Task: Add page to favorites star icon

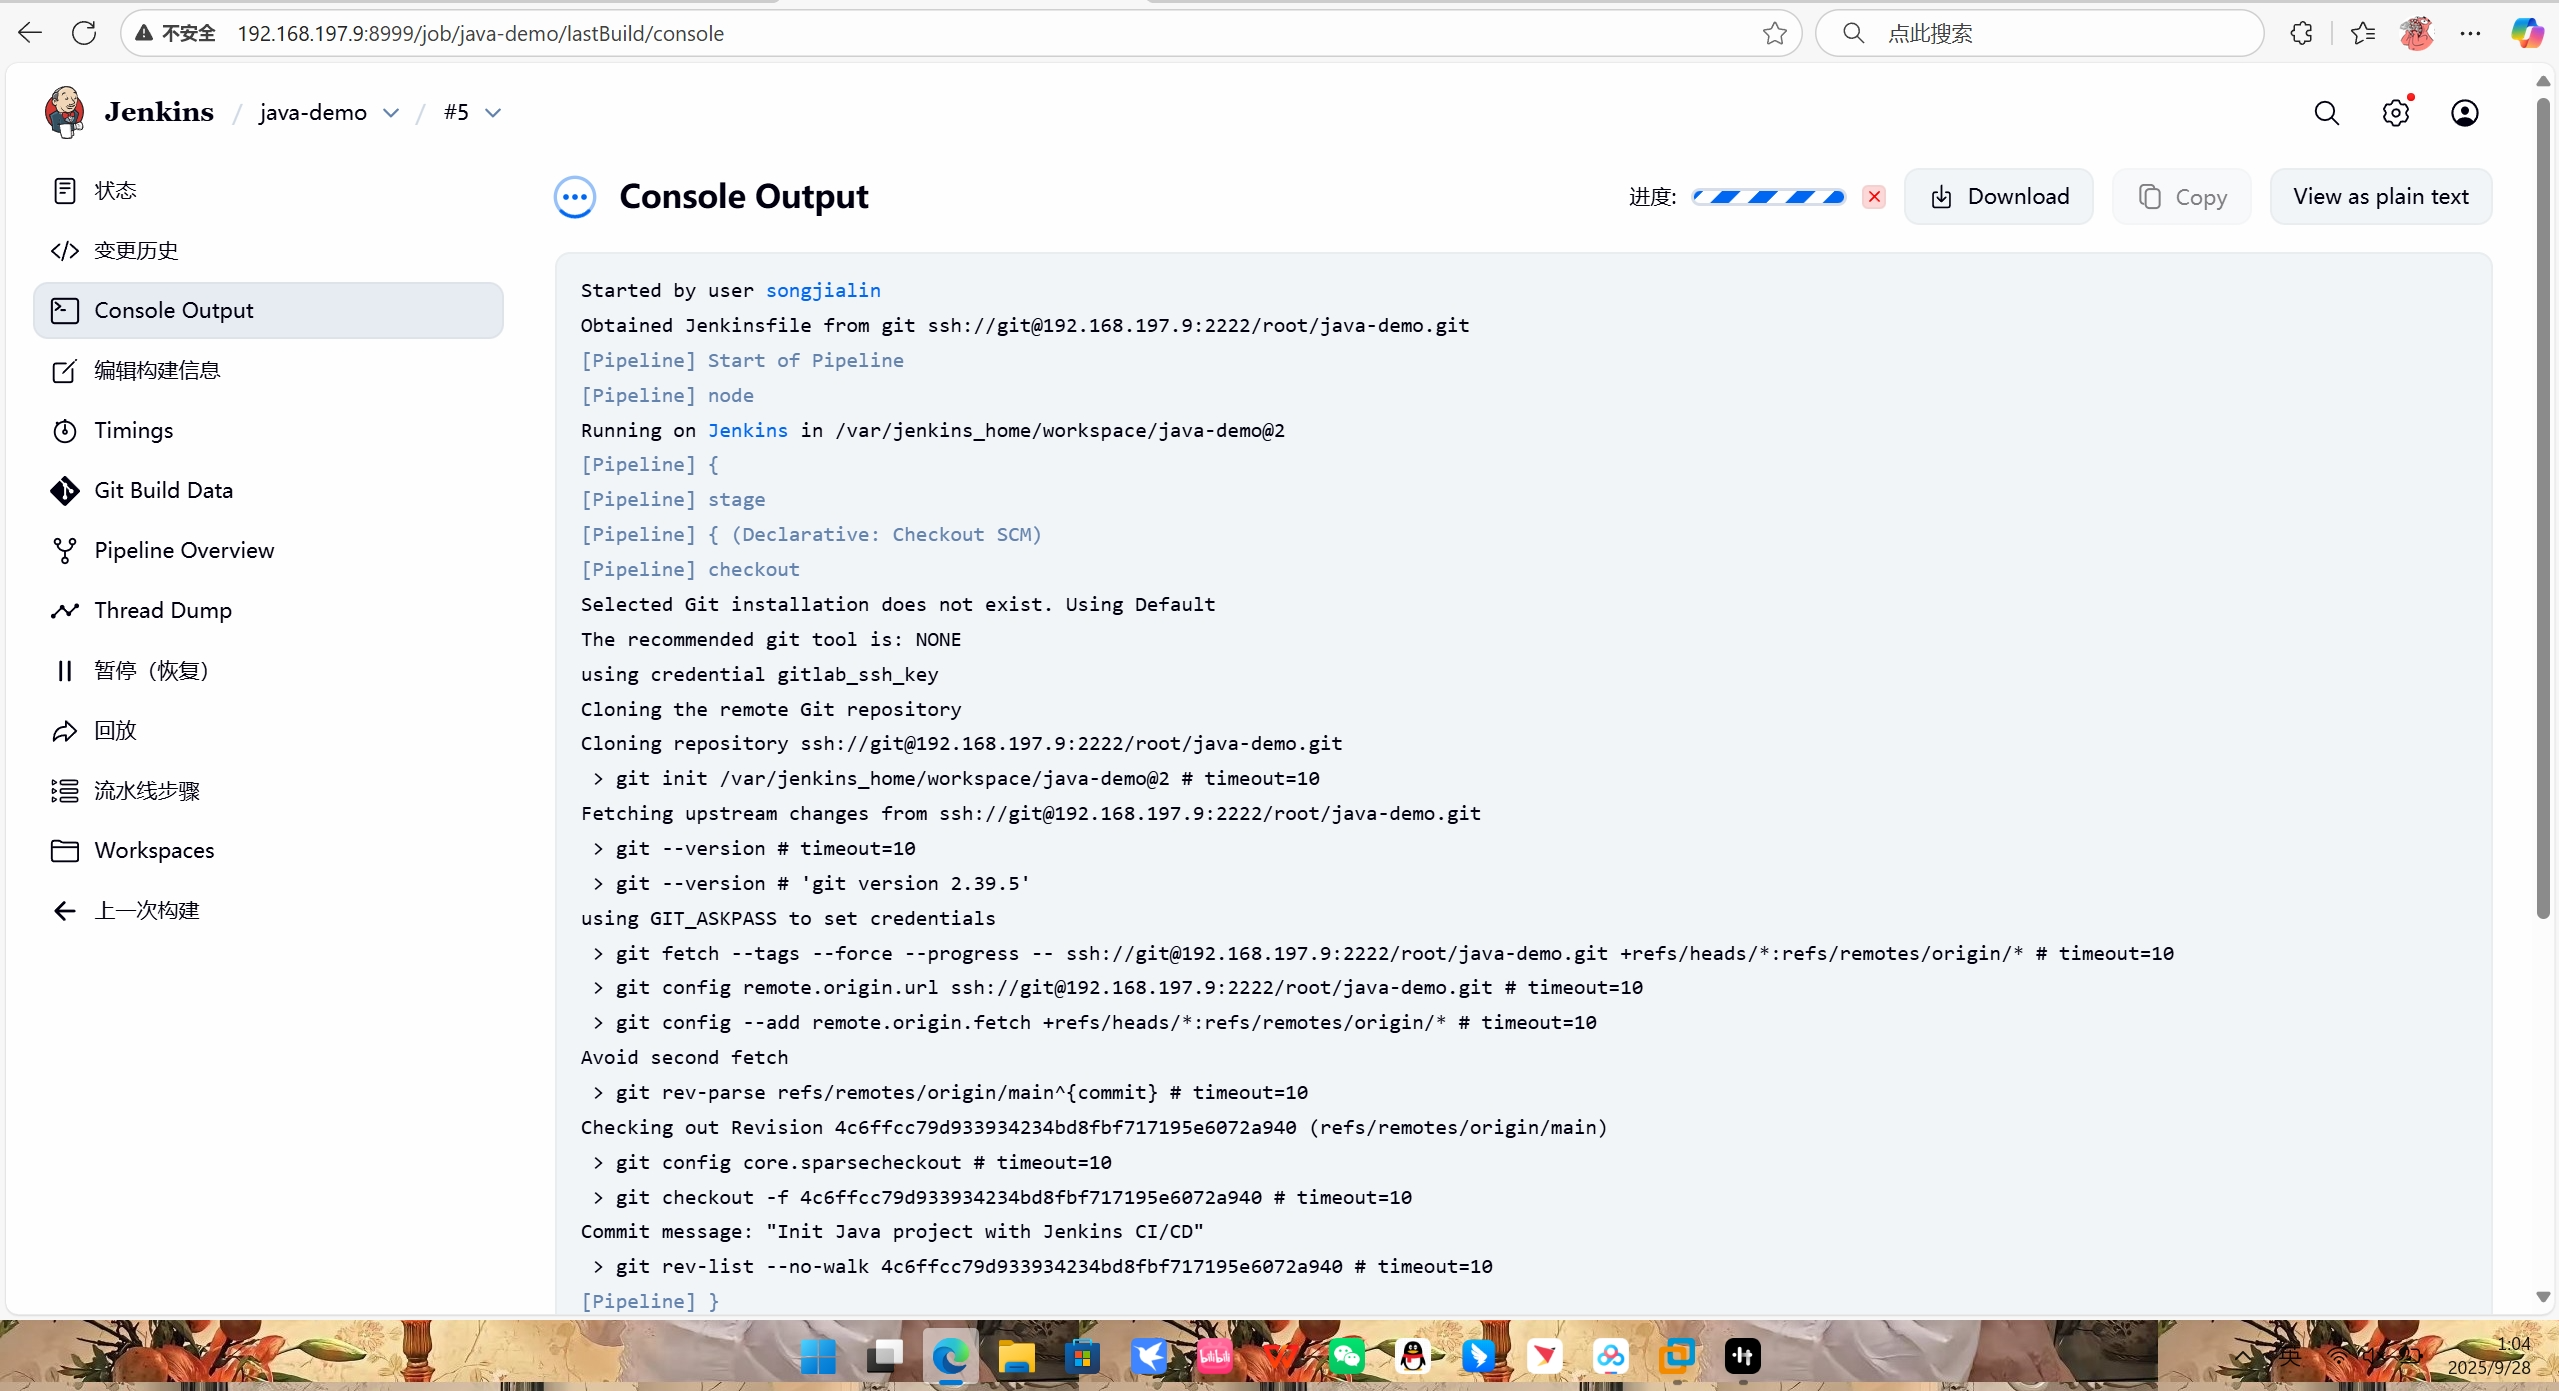Action: pos(1775,33)
